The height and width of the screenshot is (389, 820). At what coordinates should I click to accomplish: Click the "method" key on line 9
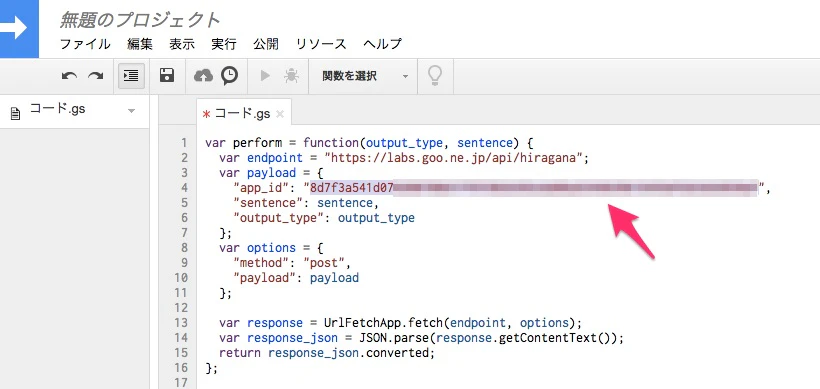[x=265, y=263]
